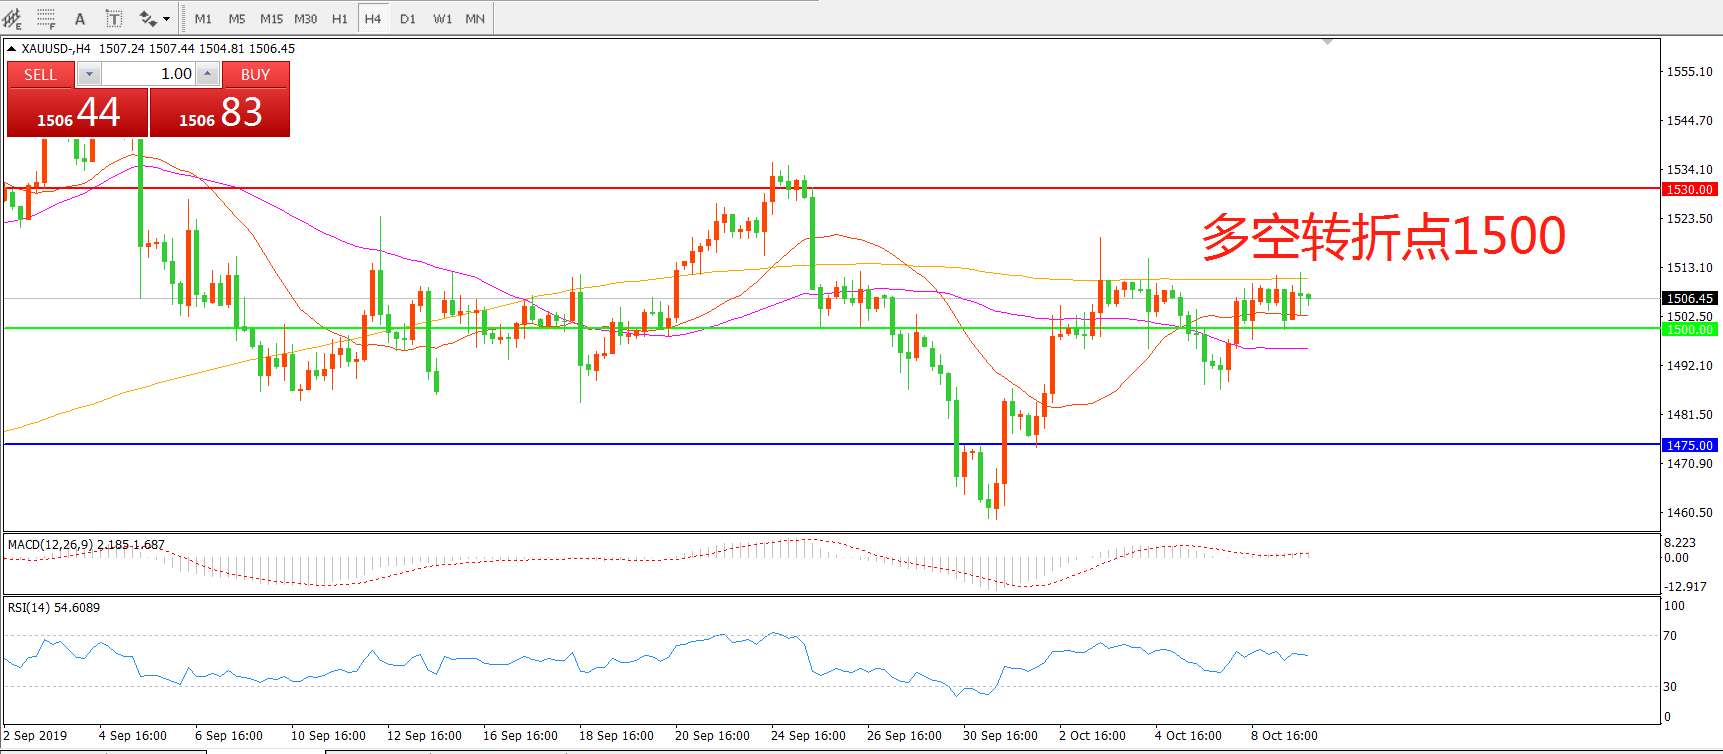Click the lot volume input field
This screenshot has width=1723, height=754.
pyautogui.click(x=148, y=74)
